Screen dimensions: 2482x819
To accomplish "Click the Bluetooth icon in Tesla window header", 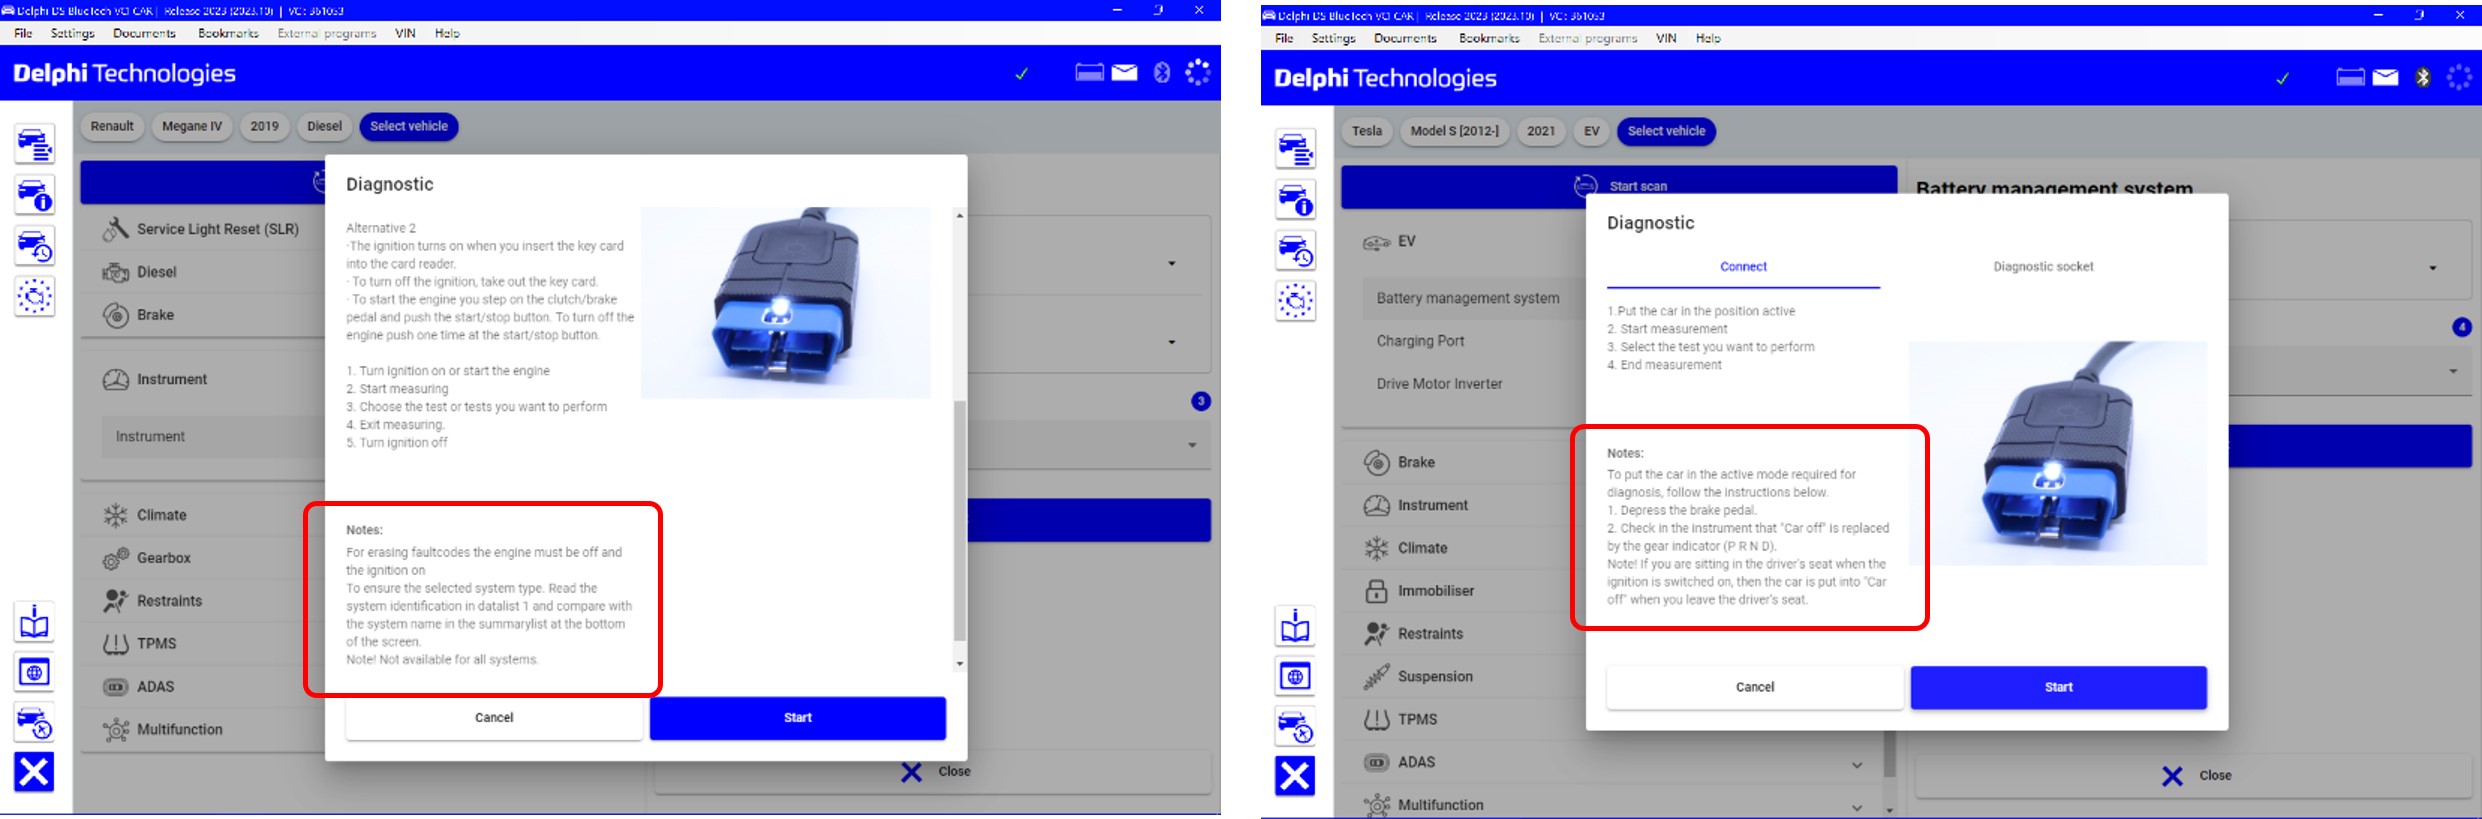I will (x=2422, y=78).
